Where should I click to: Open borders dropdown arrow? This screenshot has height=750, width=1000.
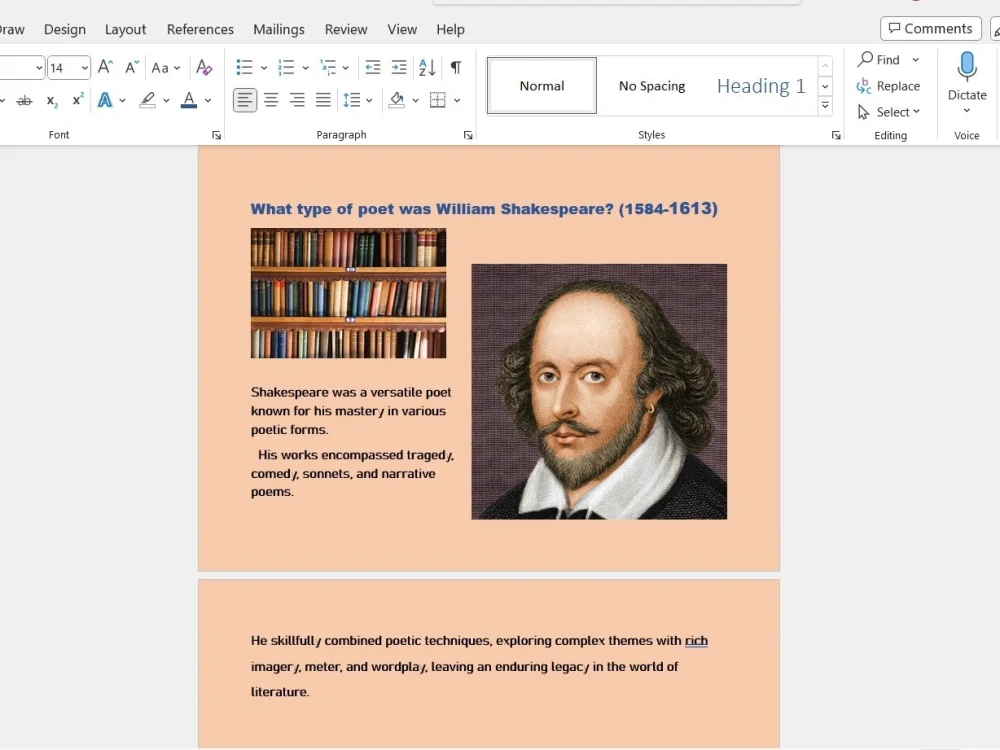[x=457, y=101]
